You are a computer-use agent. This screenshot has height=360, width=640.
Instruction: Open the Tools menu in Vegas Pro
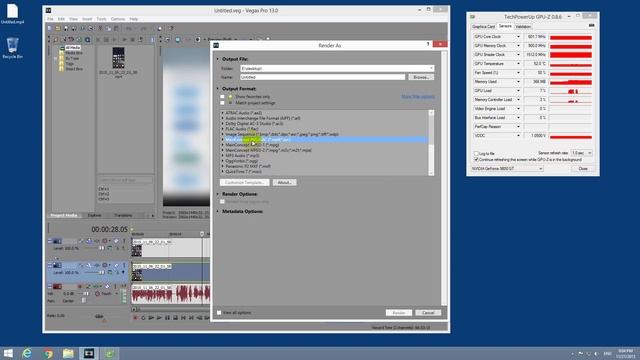pyautogui.click(x=101, y=19)
